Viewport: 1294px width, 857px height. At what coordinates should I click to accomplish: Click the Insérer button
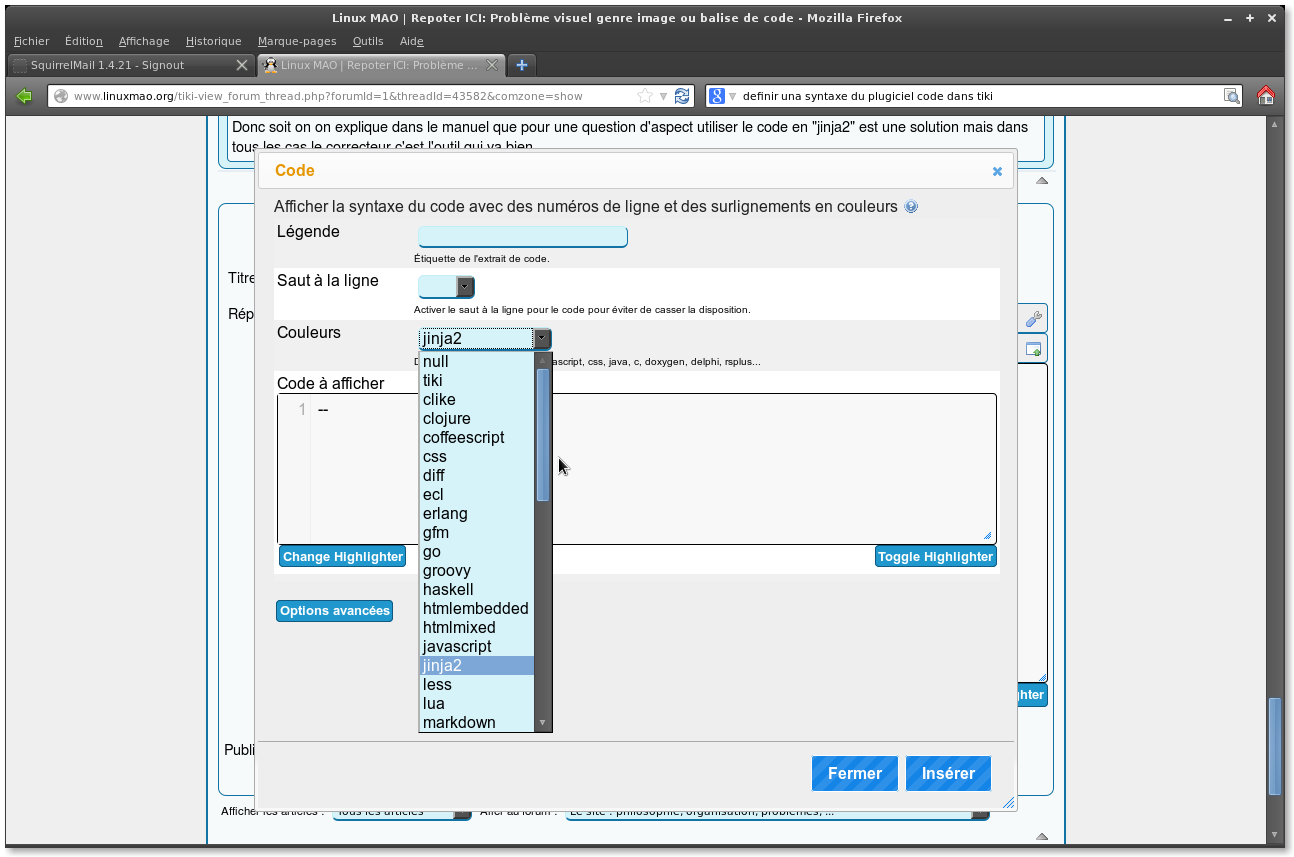pyautogui.click(x=948, y=773)
